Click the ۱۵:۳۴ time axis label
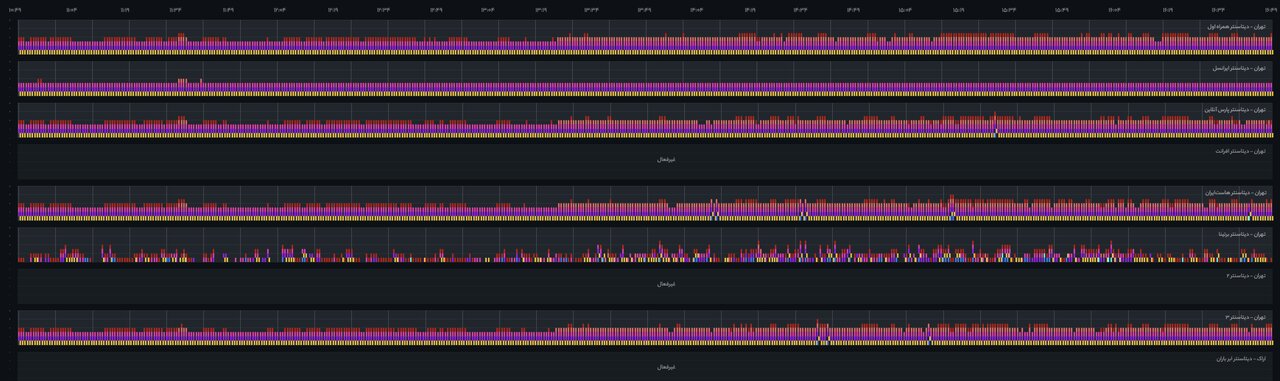This screenshot has height=381, width=1280. tap(1009, 10)
